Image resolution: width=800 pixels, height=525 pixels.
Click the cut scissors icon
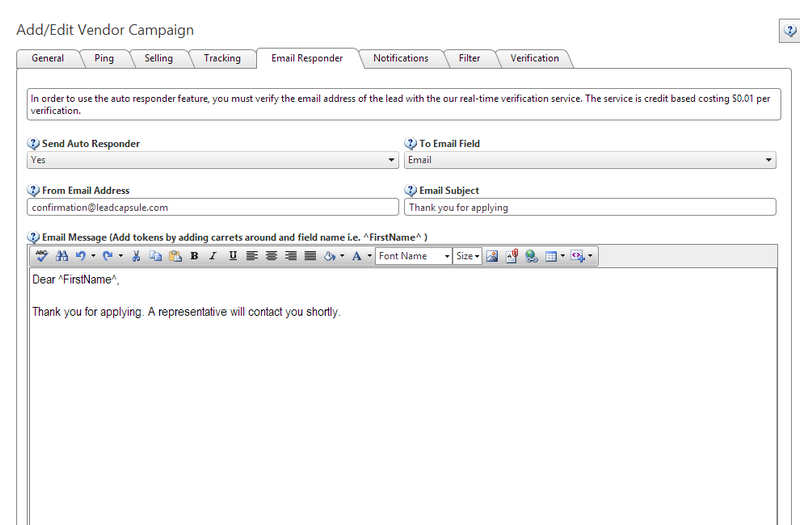point(136,256)
